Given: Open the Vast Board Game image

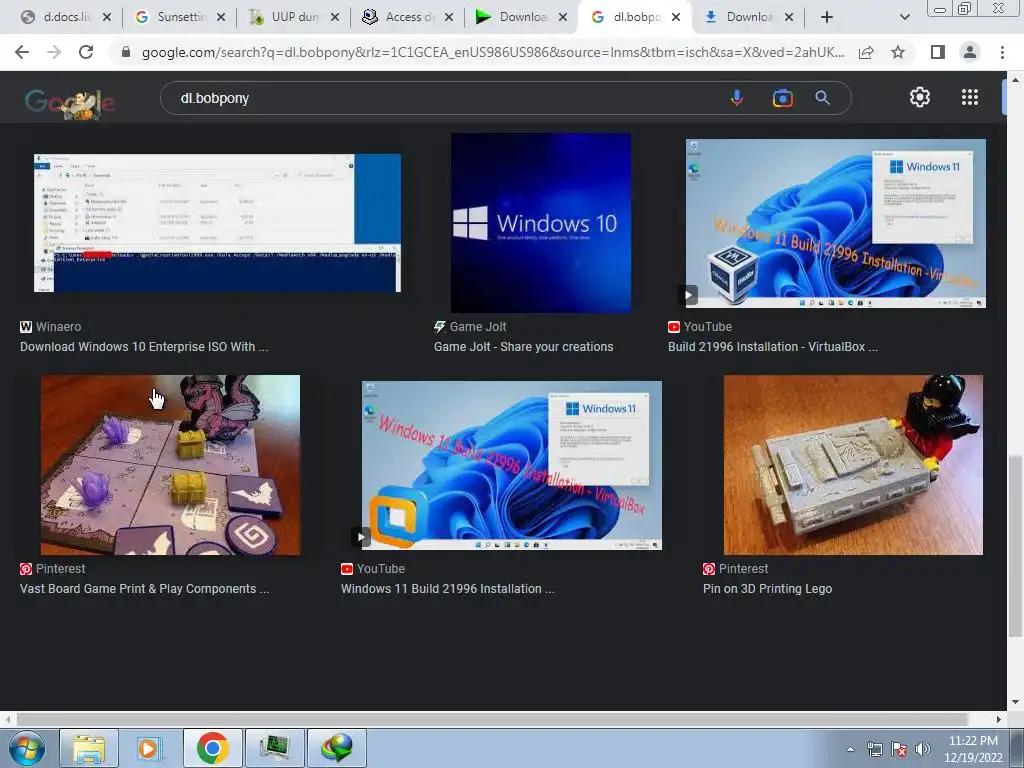Looking at the screenshot, I should (x=170, y=464).
